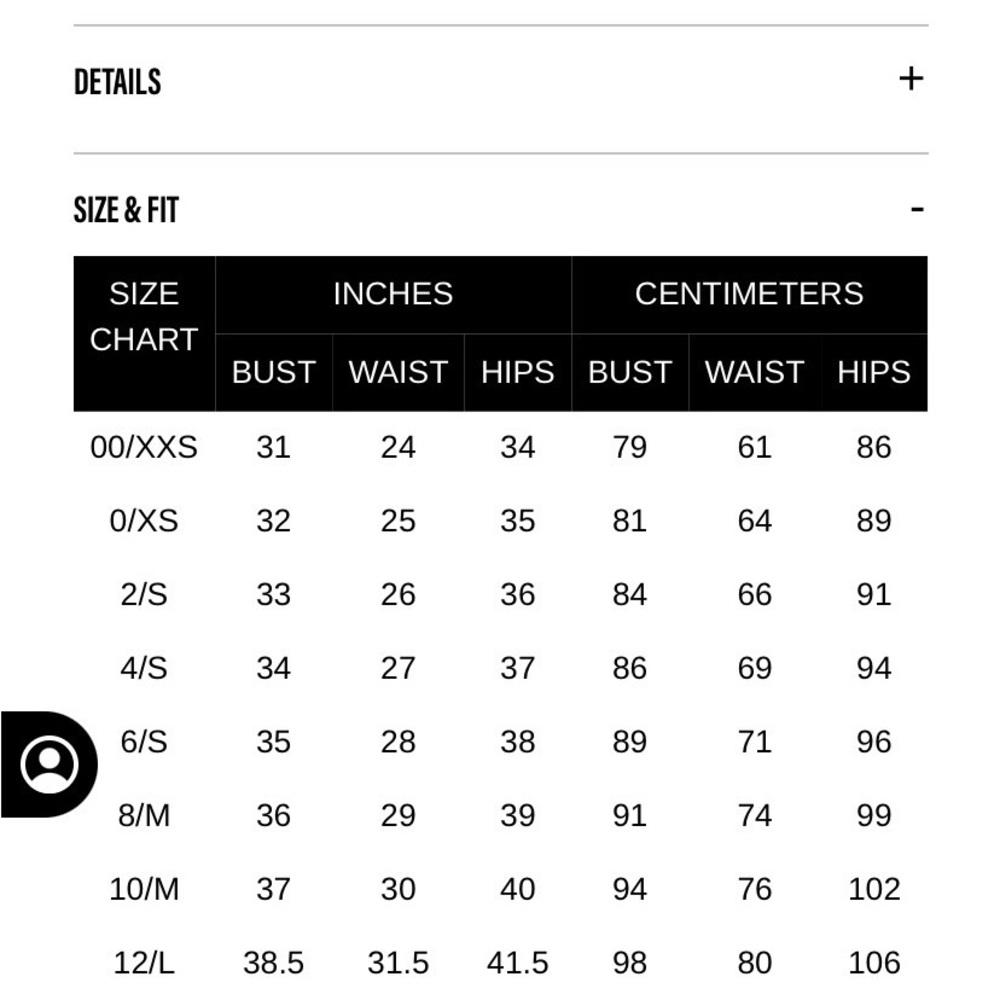This screenshot has width=1000, height=1000.
Task: Click the 00/XXS size row label
Action: [144, 447]
